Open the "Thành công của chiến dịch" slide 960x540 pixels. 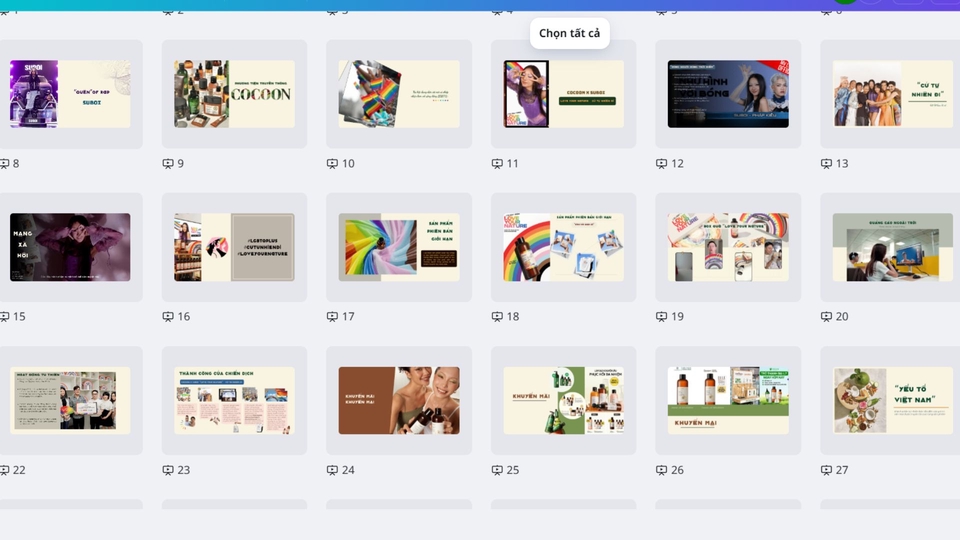(x=234, y=400)
